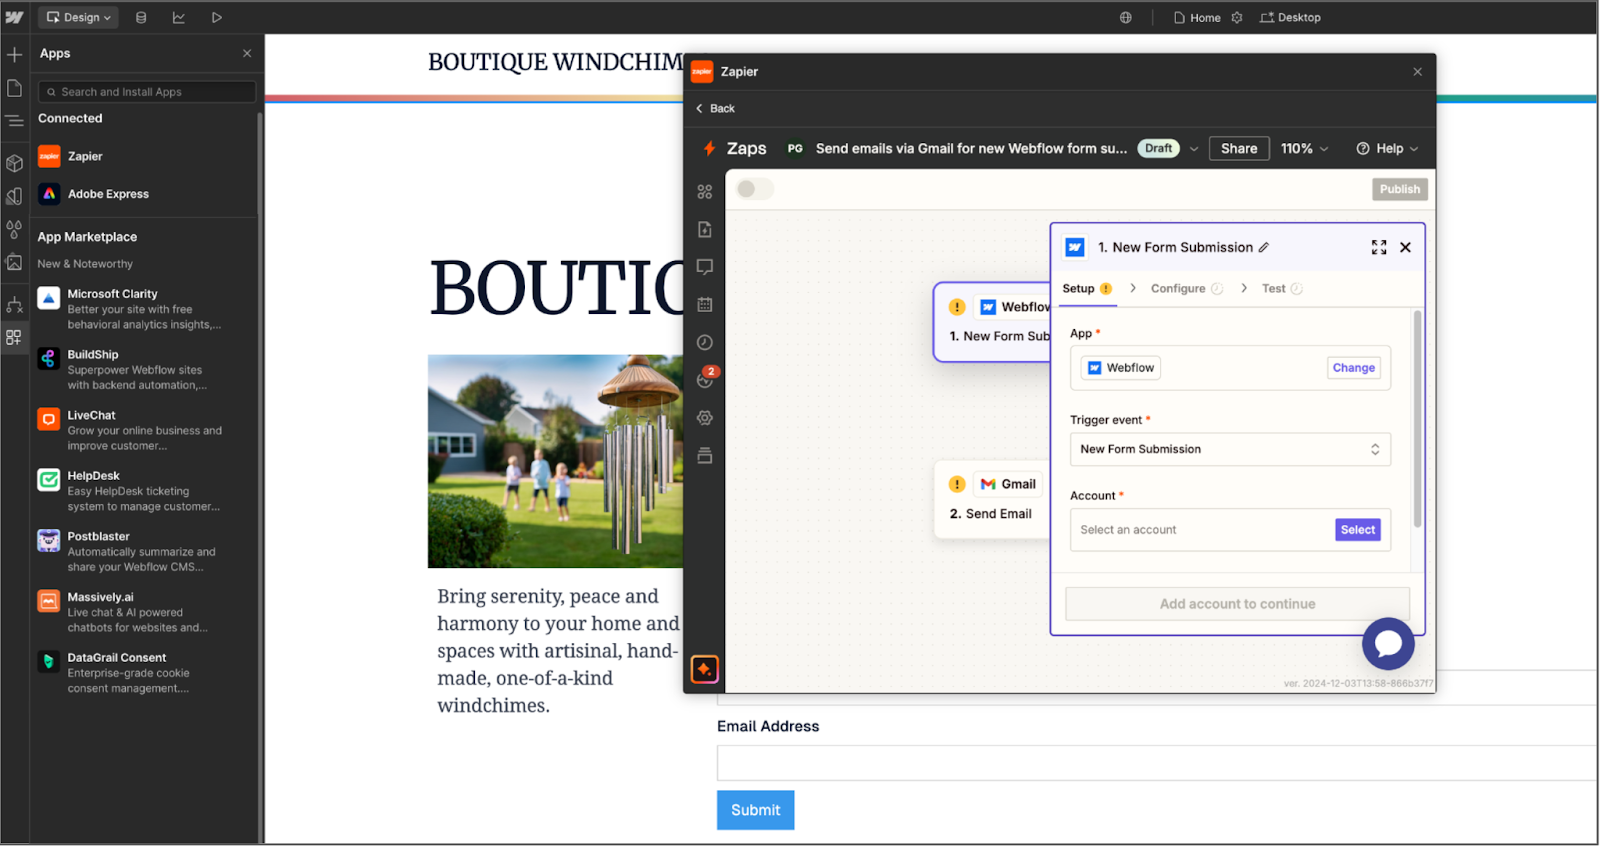Open Zapier issues icon with badge 2
Viewport: 1600px width, 847px height.
(706, 378)
